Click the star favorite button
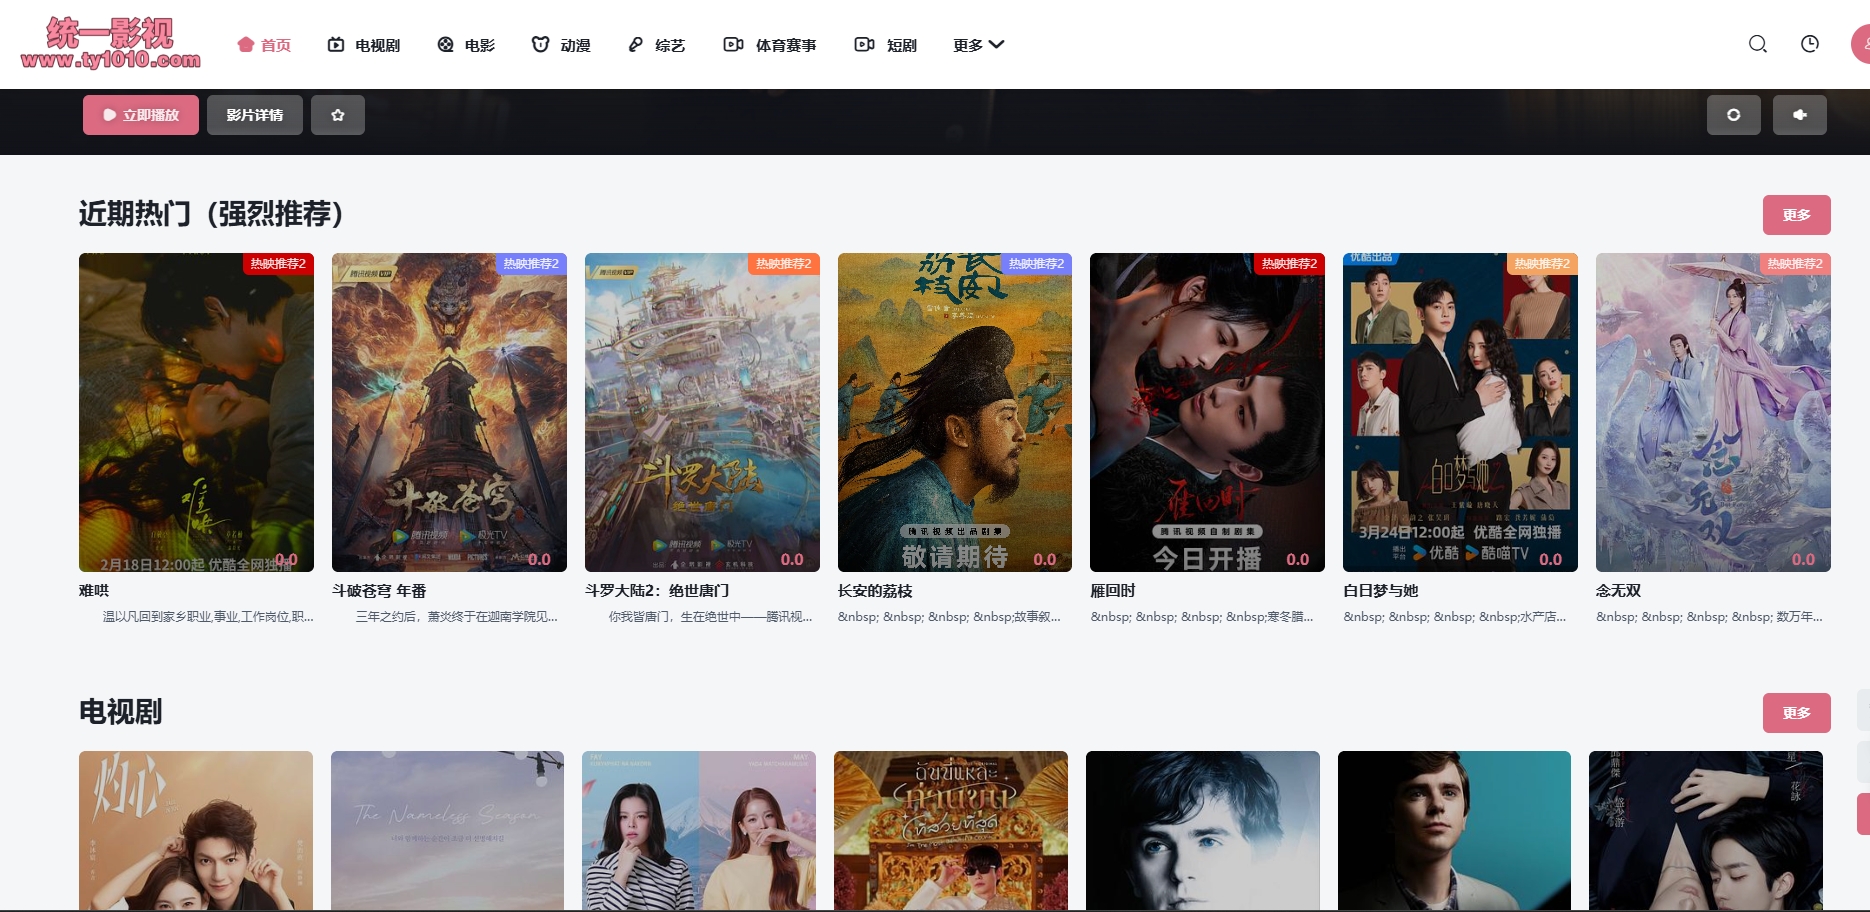 [x=337, y=115]
